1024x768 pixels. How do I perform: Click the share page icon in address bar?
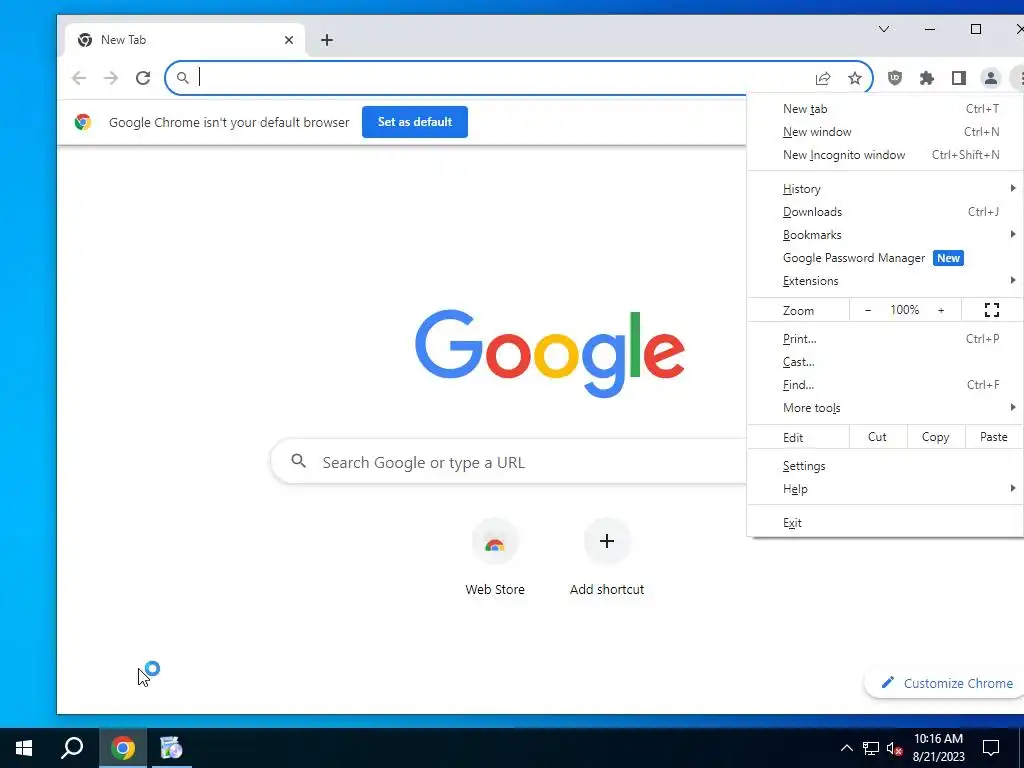coord(823,78)
